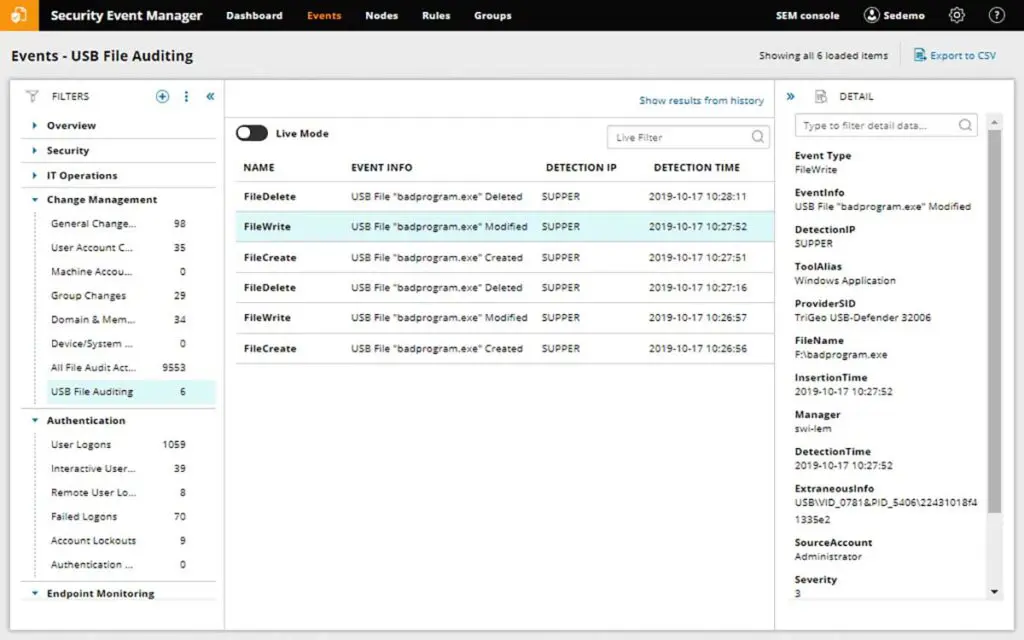Open the filters overflow menu icon
The width and height of the screenshot is (1024, 640).
[x=185, y=96]
